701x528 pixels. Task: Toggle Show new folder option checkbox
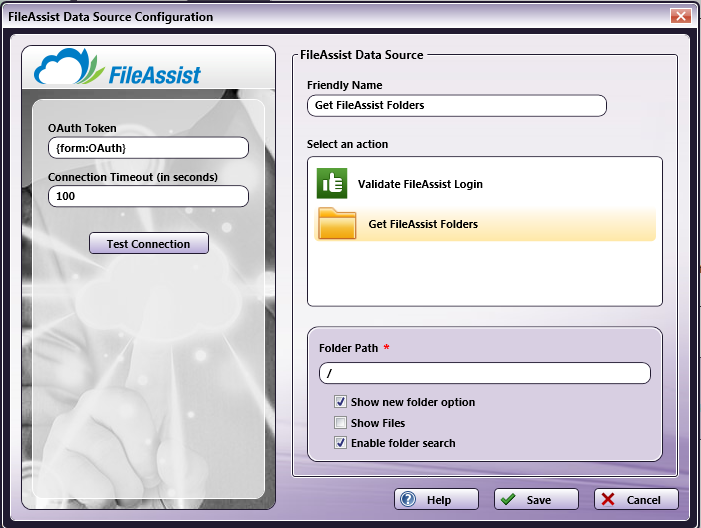[x=340, y=401]
